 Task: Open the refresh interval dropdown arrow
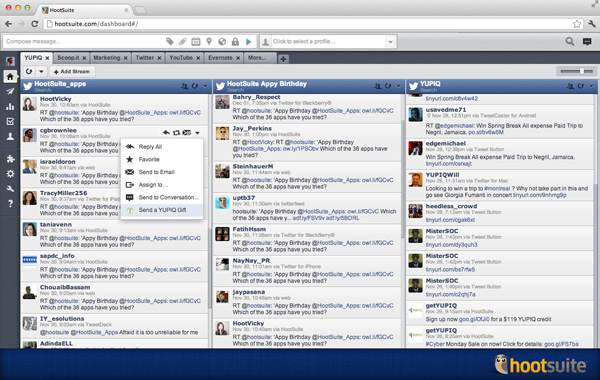(41, 71)
